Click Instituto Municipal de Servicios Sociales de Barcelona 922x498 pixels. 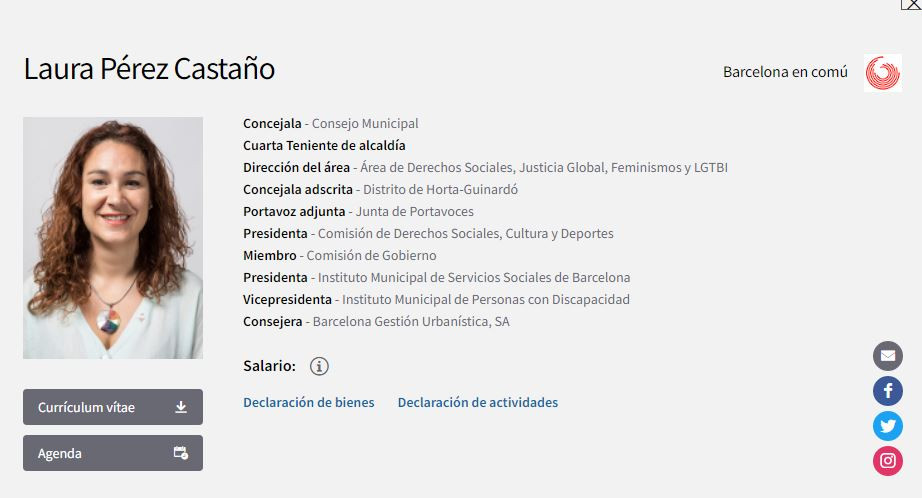pos(470,277)
